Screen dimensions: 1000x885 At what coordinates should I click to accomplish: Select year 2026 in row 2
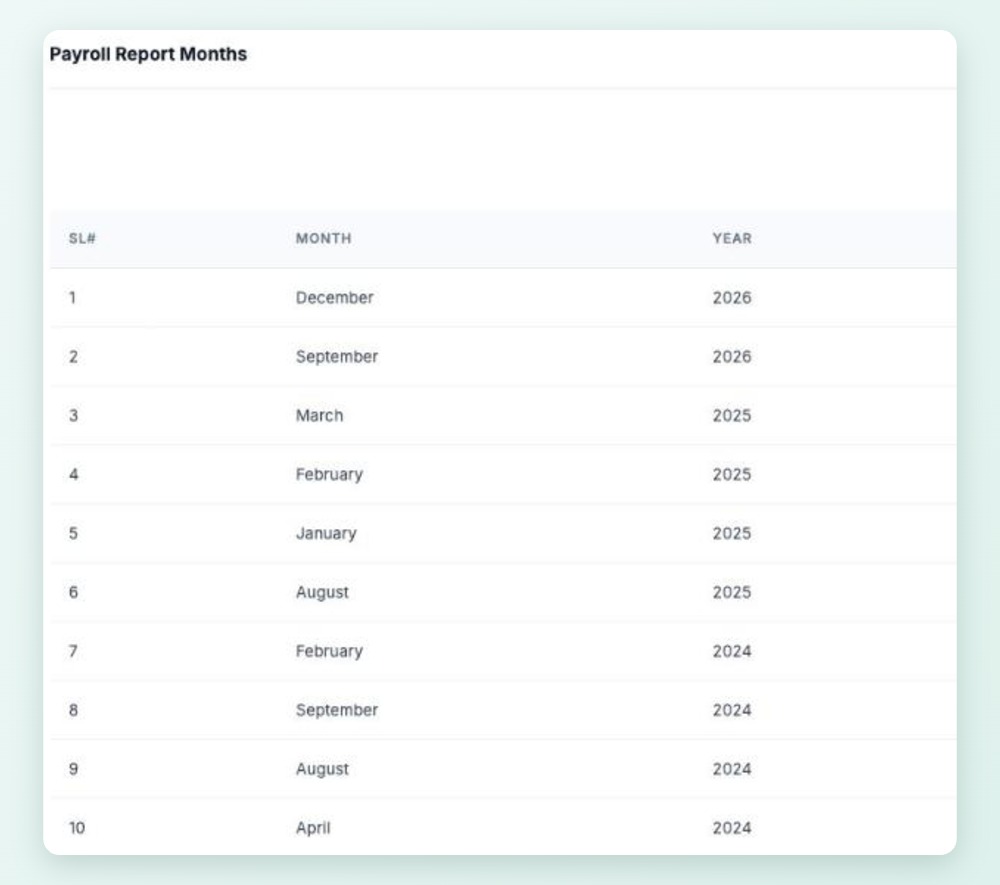[x=732, y=356]
